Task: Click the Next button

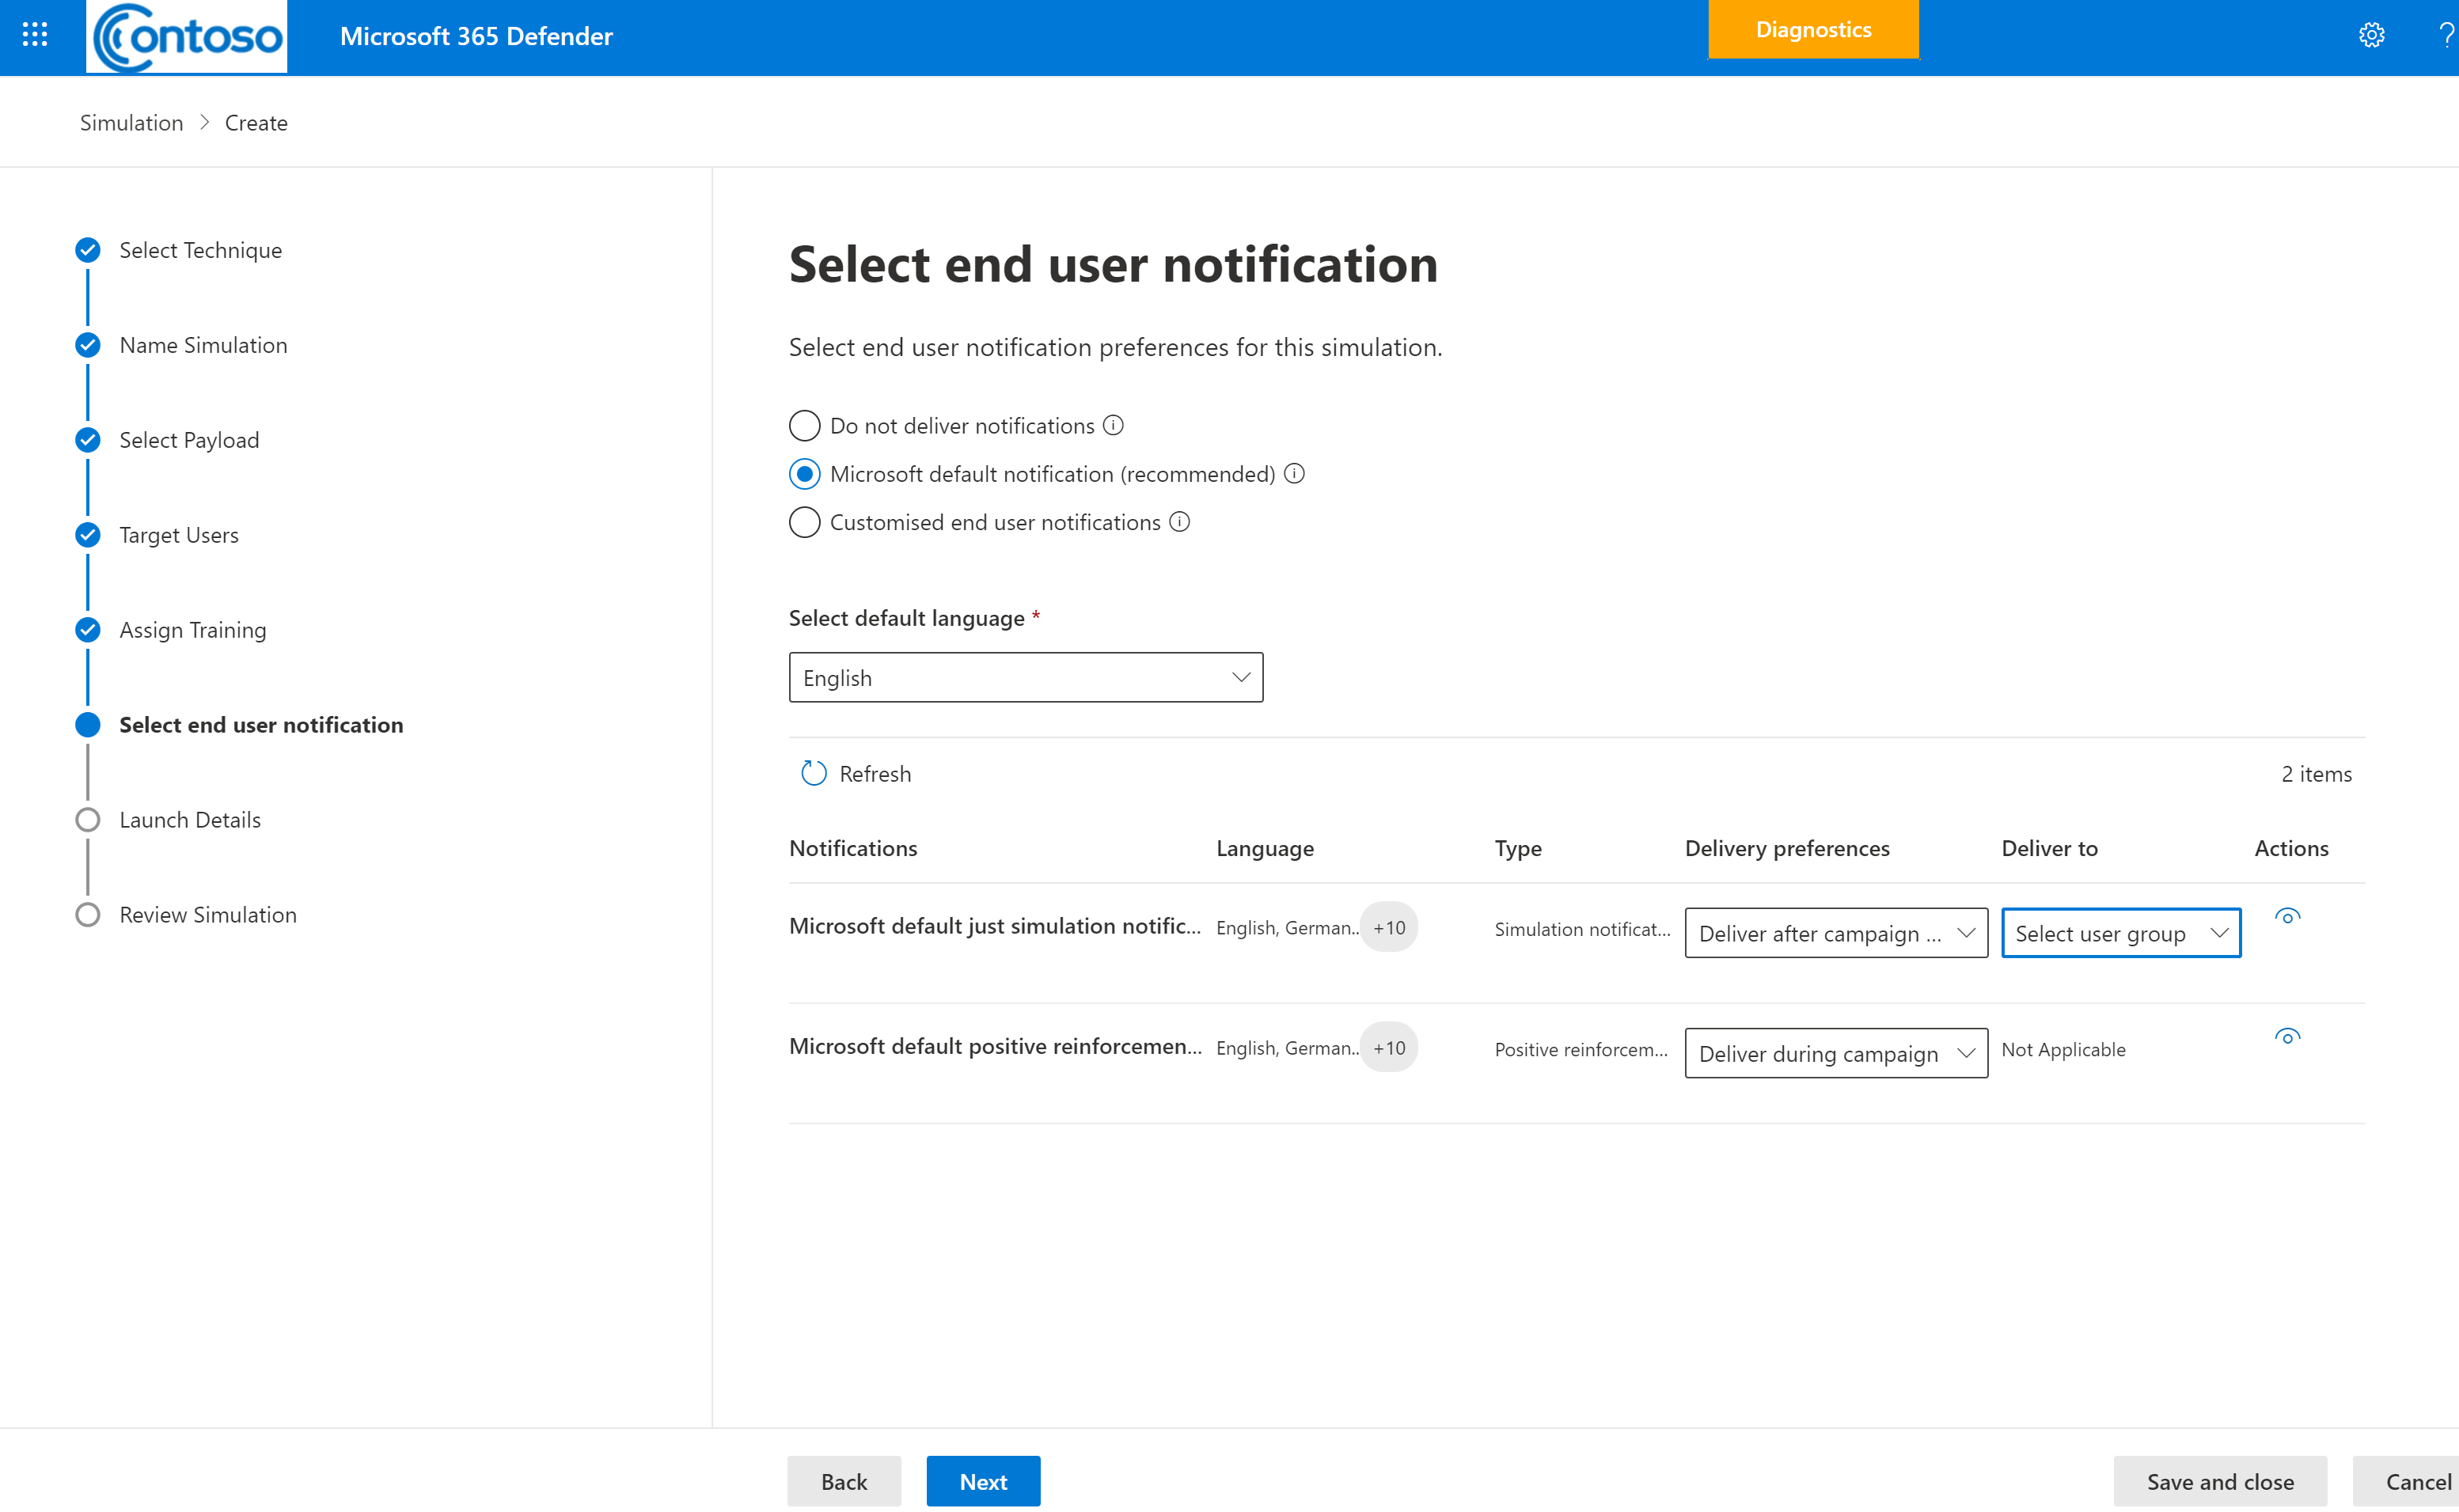Action: pyautogui.click(x=983, y=1481)
